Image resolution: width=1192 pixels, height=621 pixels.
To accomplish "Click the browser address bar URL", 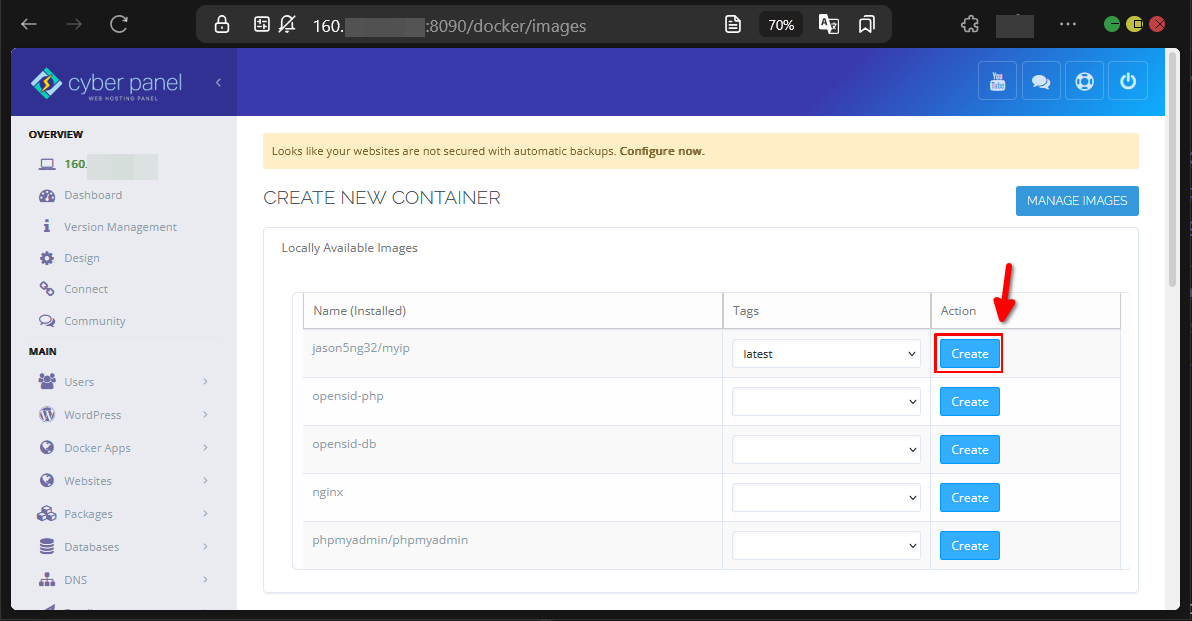I will (449, 26).
